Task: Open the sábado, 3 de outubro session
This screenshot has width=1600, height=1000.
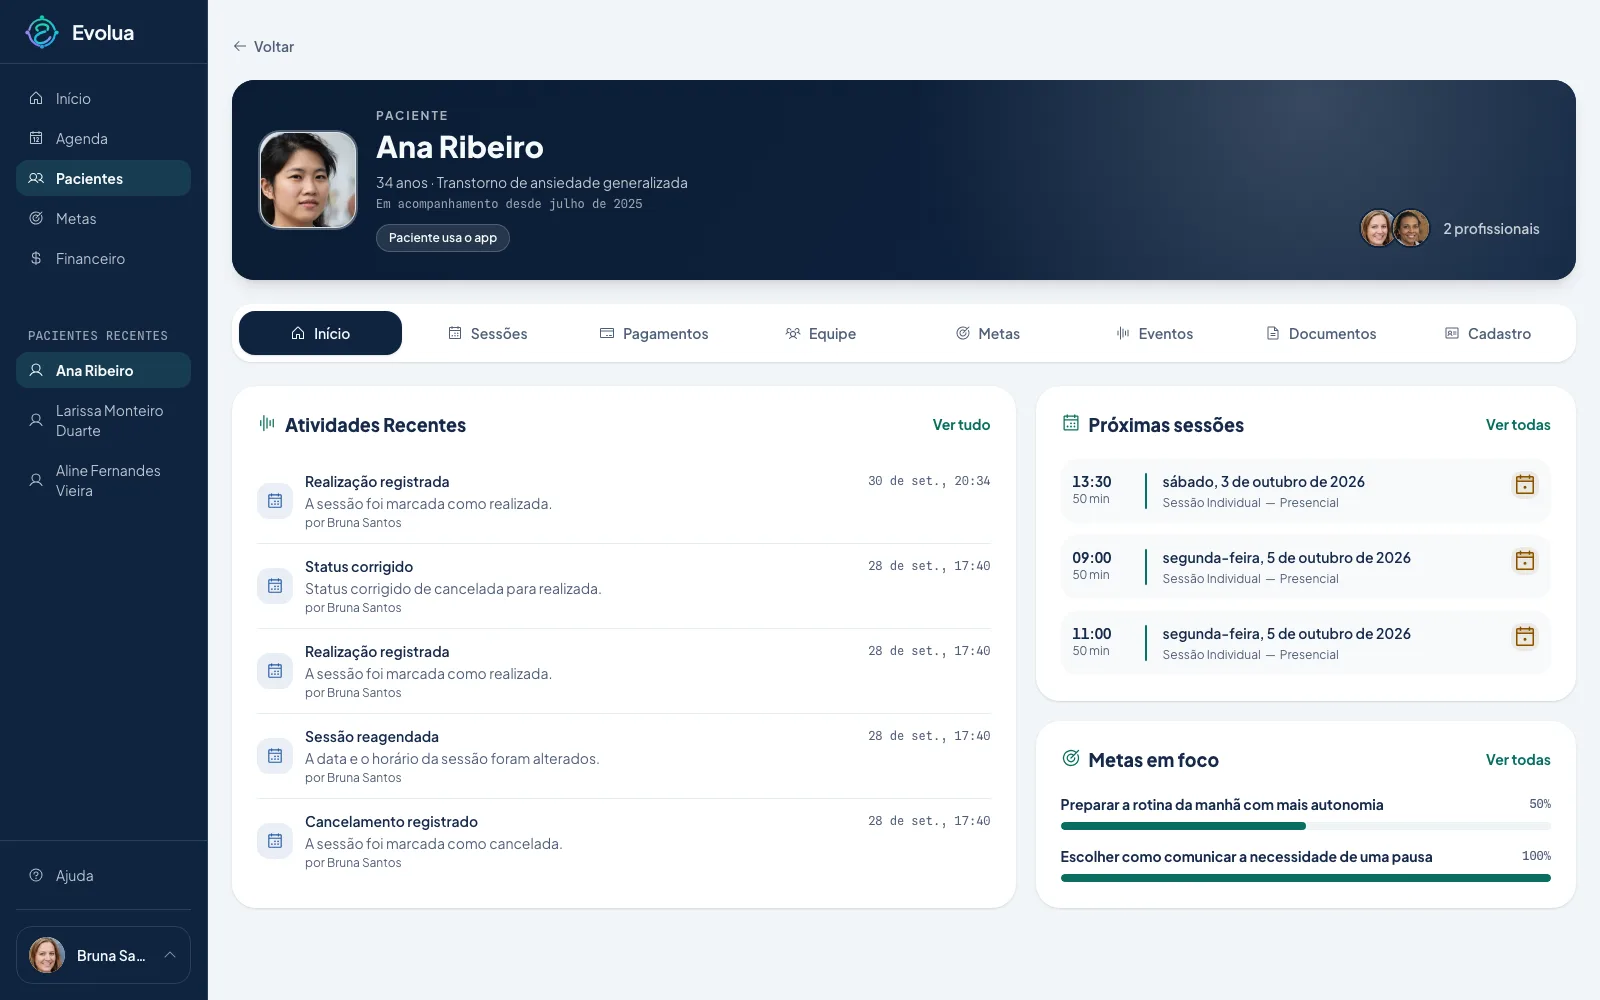Action: click(1305, 491)
